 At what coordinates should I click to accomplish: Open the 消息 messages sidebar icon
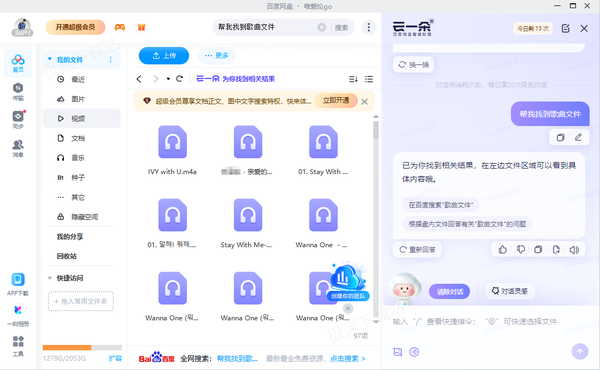coord(18,148)
